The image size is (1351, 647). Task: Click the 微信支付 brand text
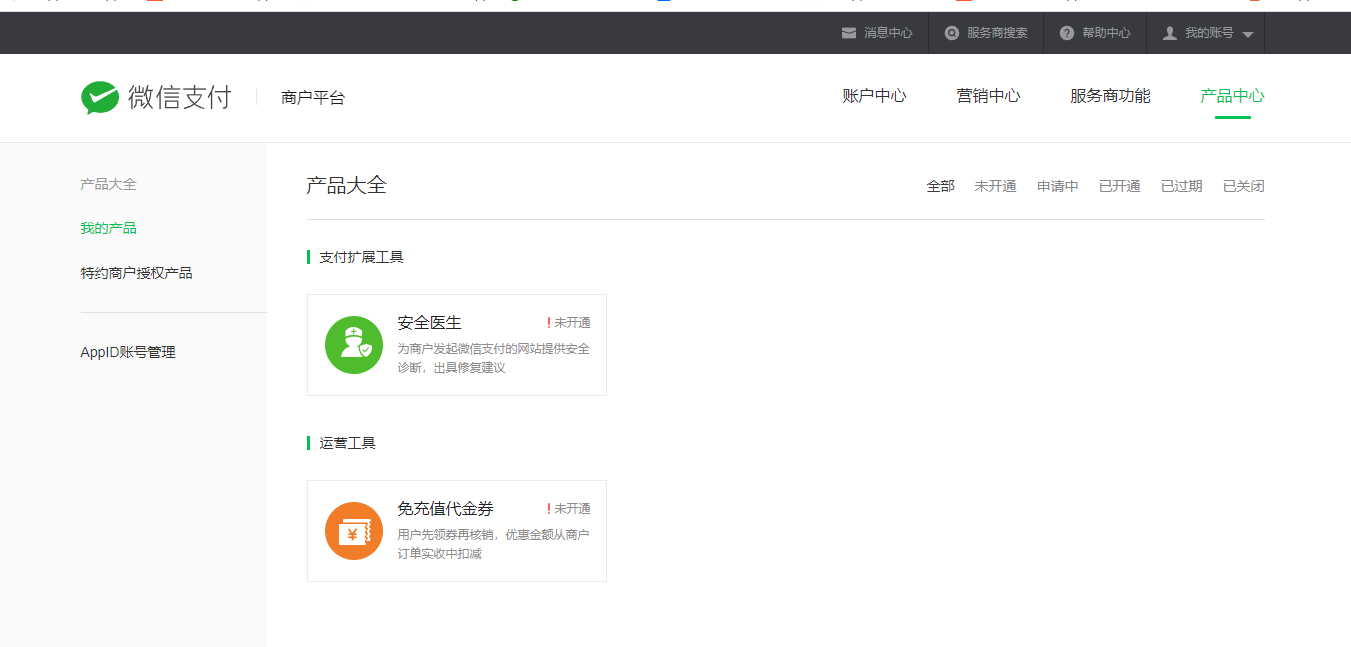click(x=180, y=97)
